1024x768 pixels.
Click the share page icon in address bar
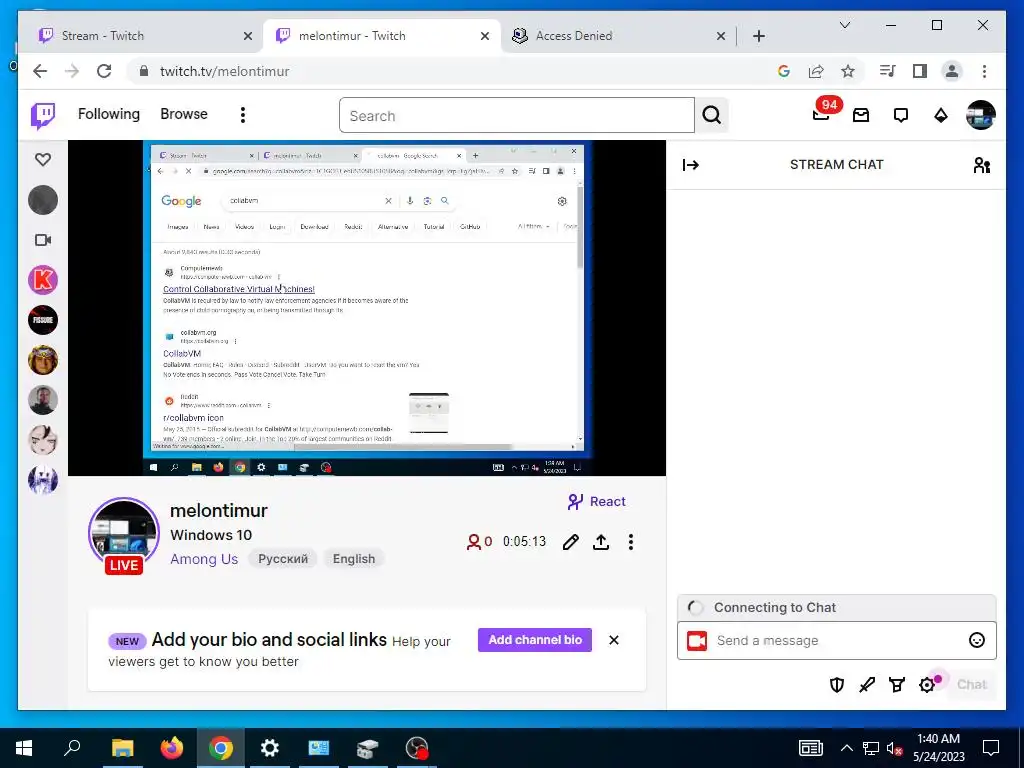point(816,71)
